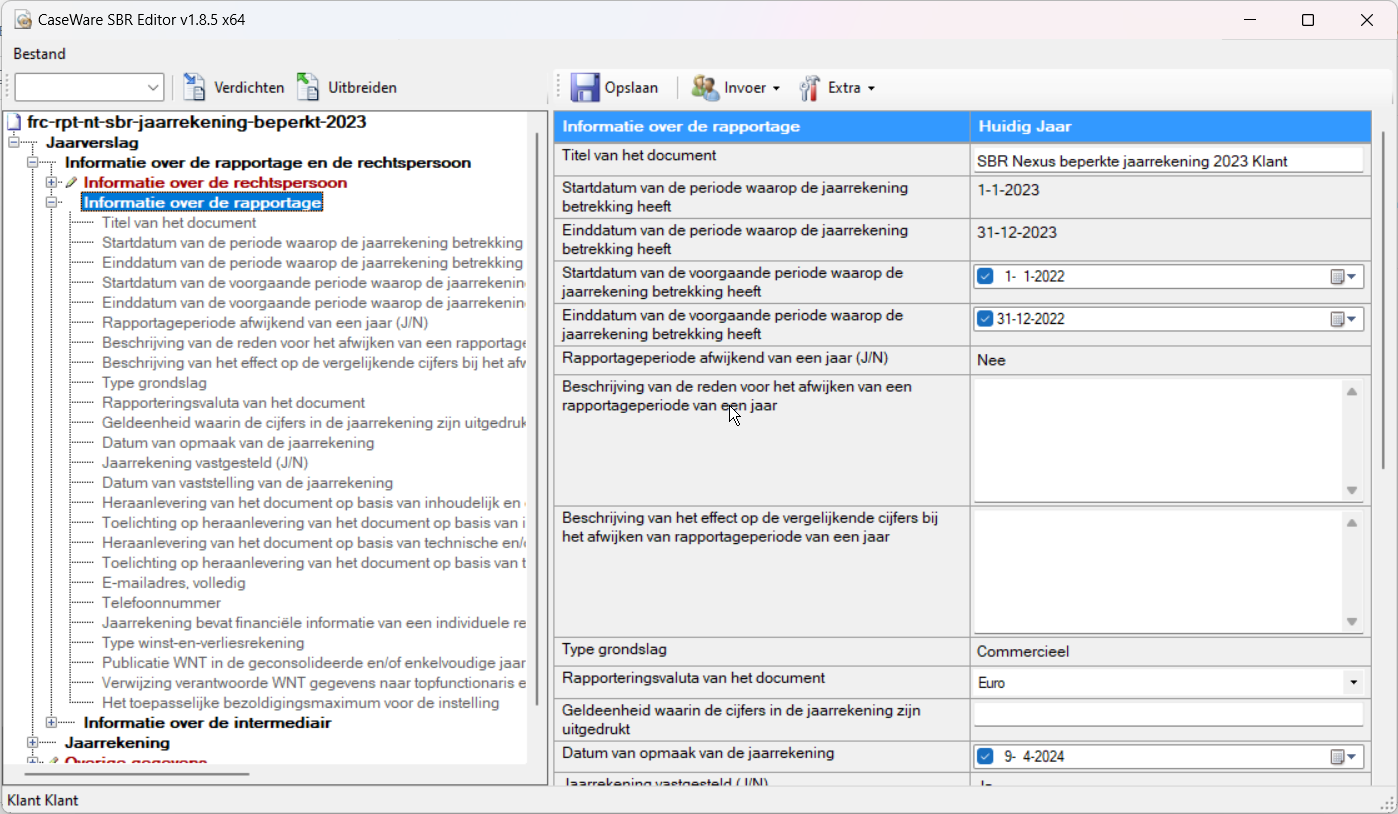The height and width of the screenshot is (814, 1398).
Task: Click the Invoer button label
Action: (x=745, y=88)
